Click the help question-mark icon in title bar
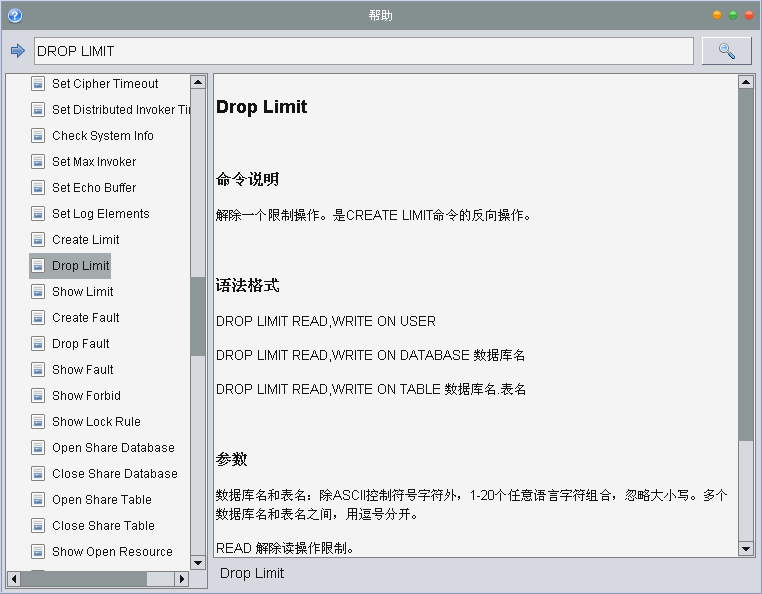Viewport: 762px width, 594px height. [15, 16]
